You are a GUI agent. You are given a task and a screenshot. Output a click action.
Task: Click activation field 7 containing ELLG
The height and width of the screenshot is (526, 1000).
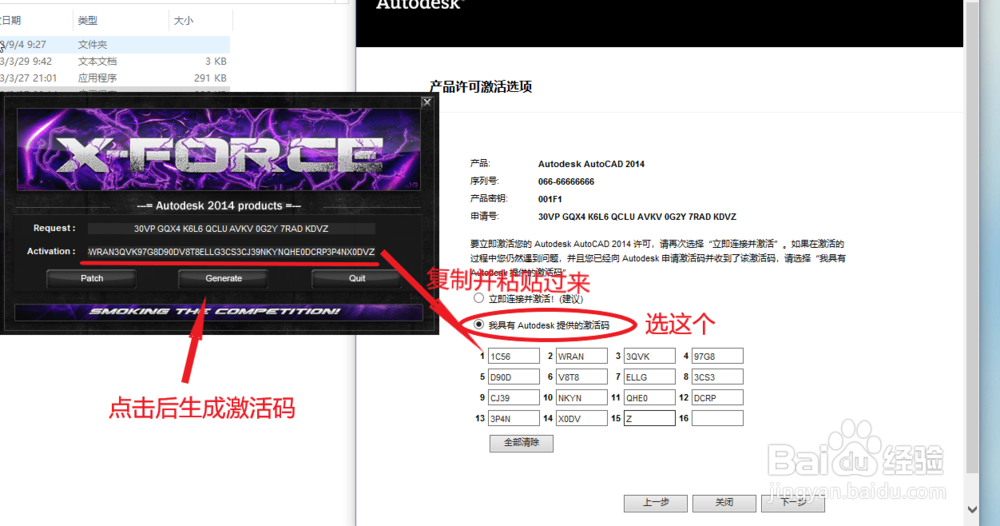649,377
